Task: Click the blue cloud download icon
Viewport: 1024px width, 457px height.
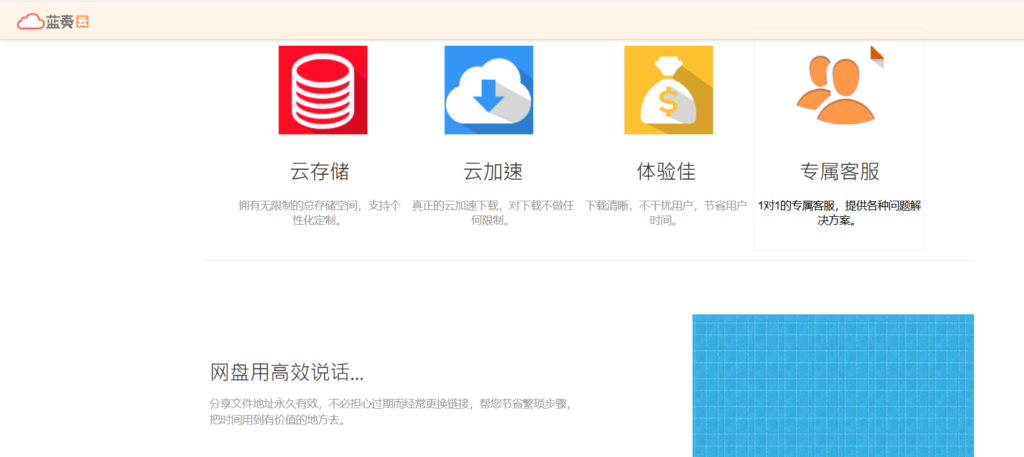Action: click(x=488, y=90)
